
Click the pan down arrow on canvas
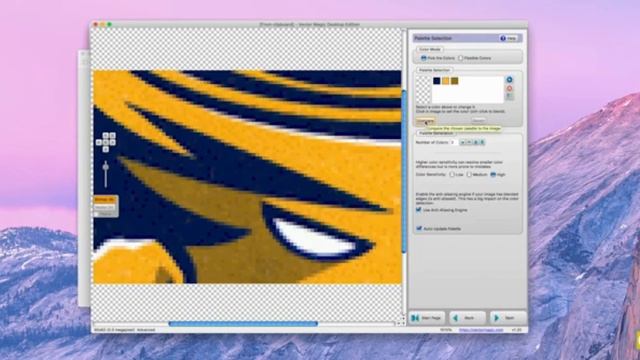(106, 149)
